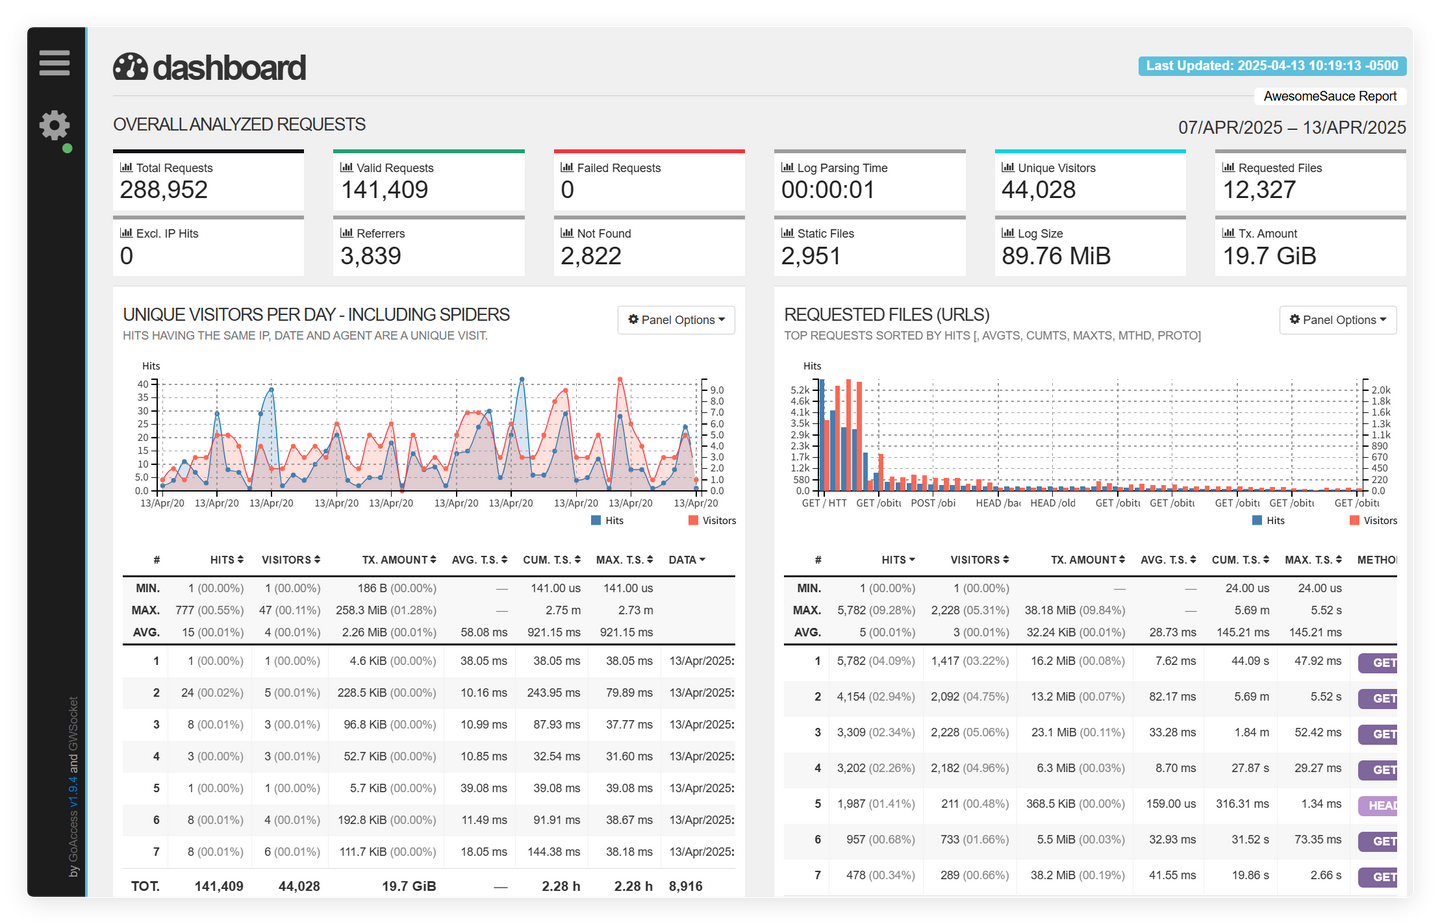Click the dashboard gauge logo icon
Image resolution: width=1440 pixels, height=924 pixels.
click(x=131, y=67)
